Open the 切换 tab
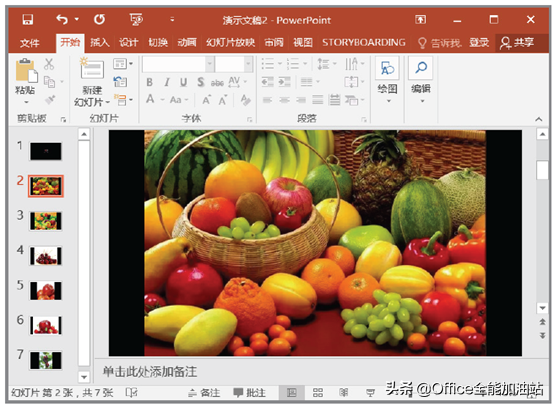The height and width of the screenshot is (407, 554). (x=158, y=43)
